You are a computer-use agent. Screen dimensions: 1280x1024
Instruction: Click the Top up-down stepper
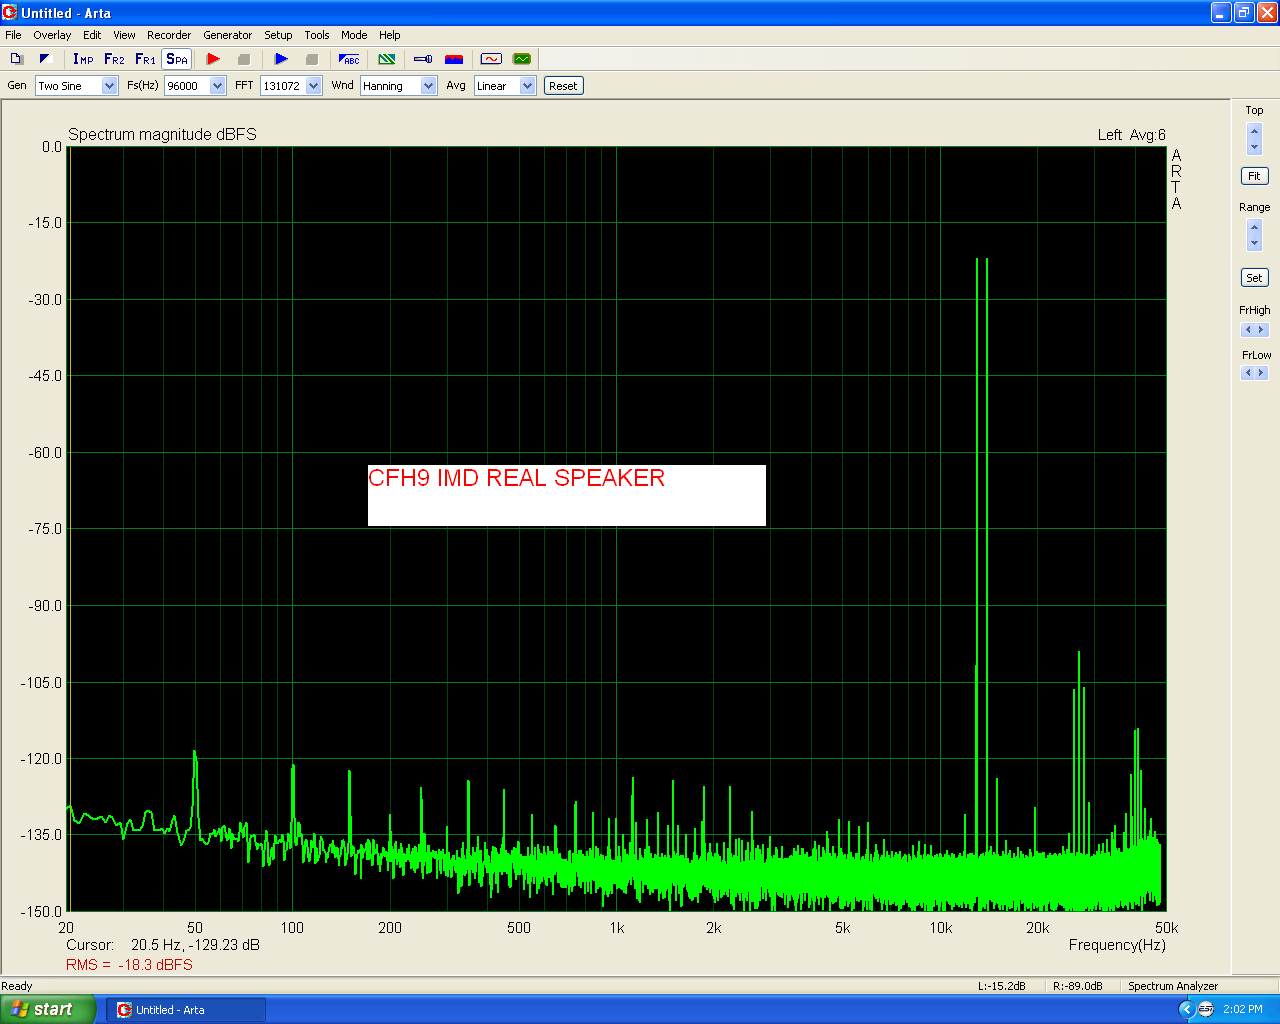1254,139
